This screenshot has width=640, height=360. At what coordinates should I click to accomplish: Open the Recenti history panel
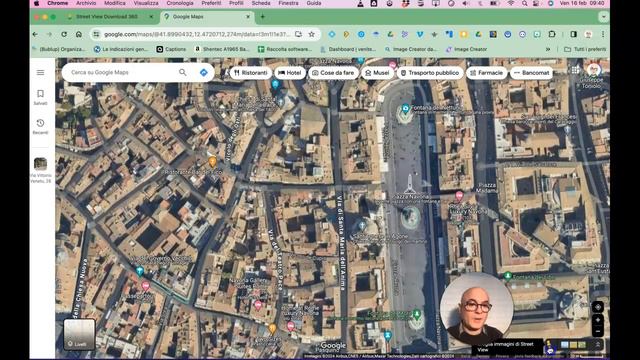(x=40, y=127)
